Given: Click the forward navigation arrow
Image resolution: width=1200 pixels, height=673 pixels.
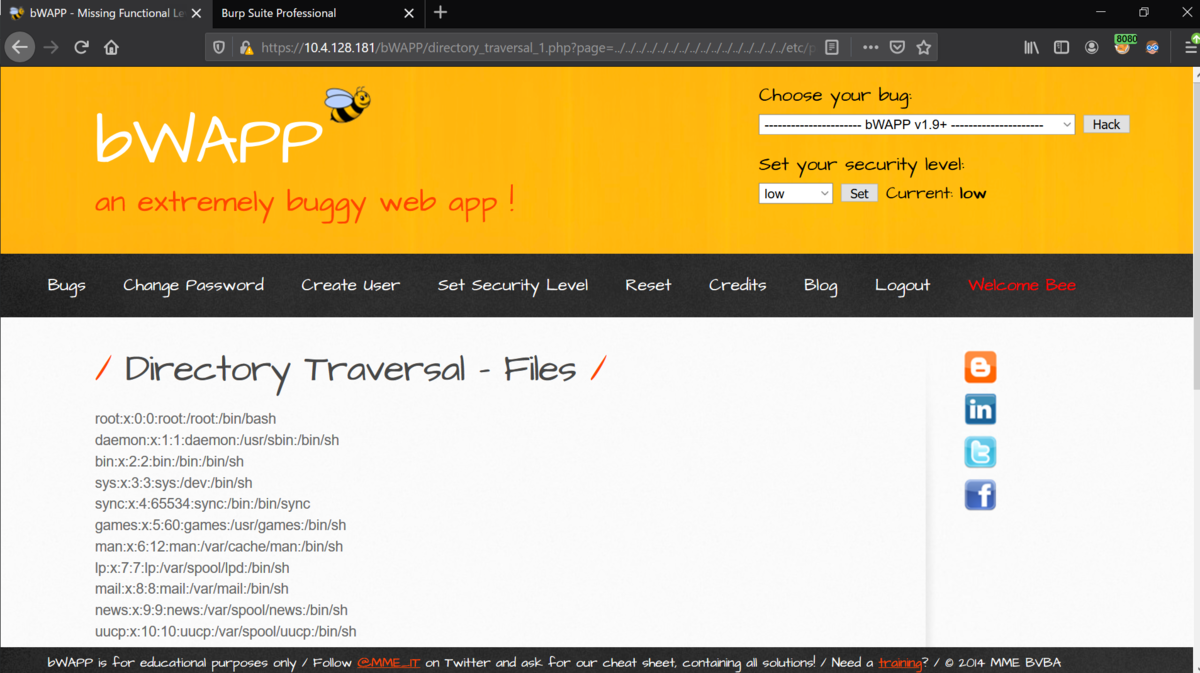Looking at the screenshot, I should pos(51,47).
